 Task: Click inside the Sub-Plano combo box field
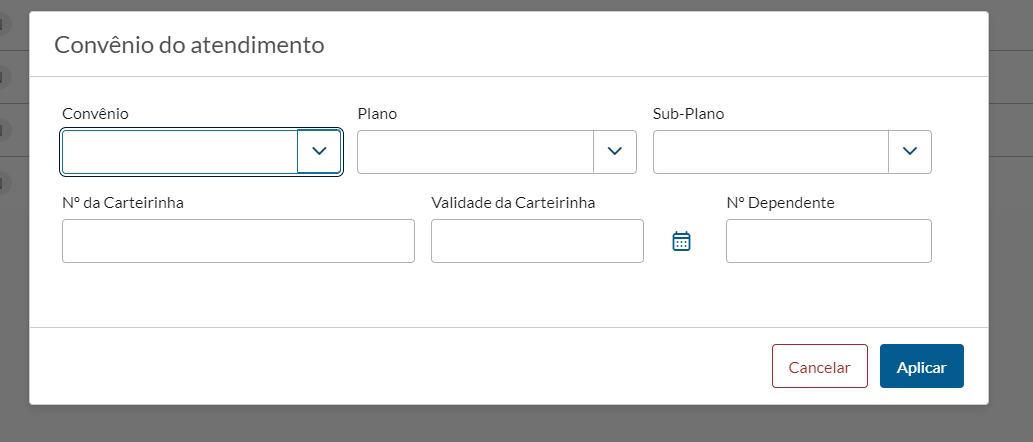[x=770, y=152]
